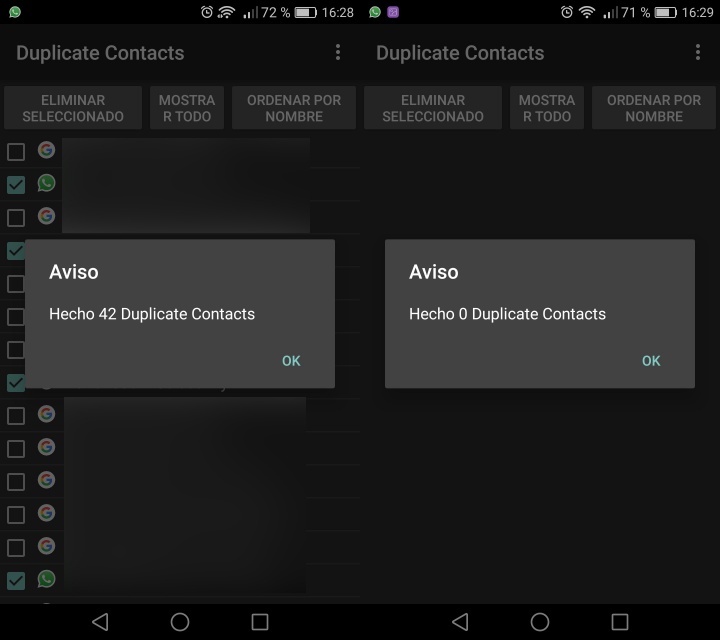Tap Eliminar Seleccionado on the left screen
The height and width of the screenshot is (640, 720).
click(73, 108)
